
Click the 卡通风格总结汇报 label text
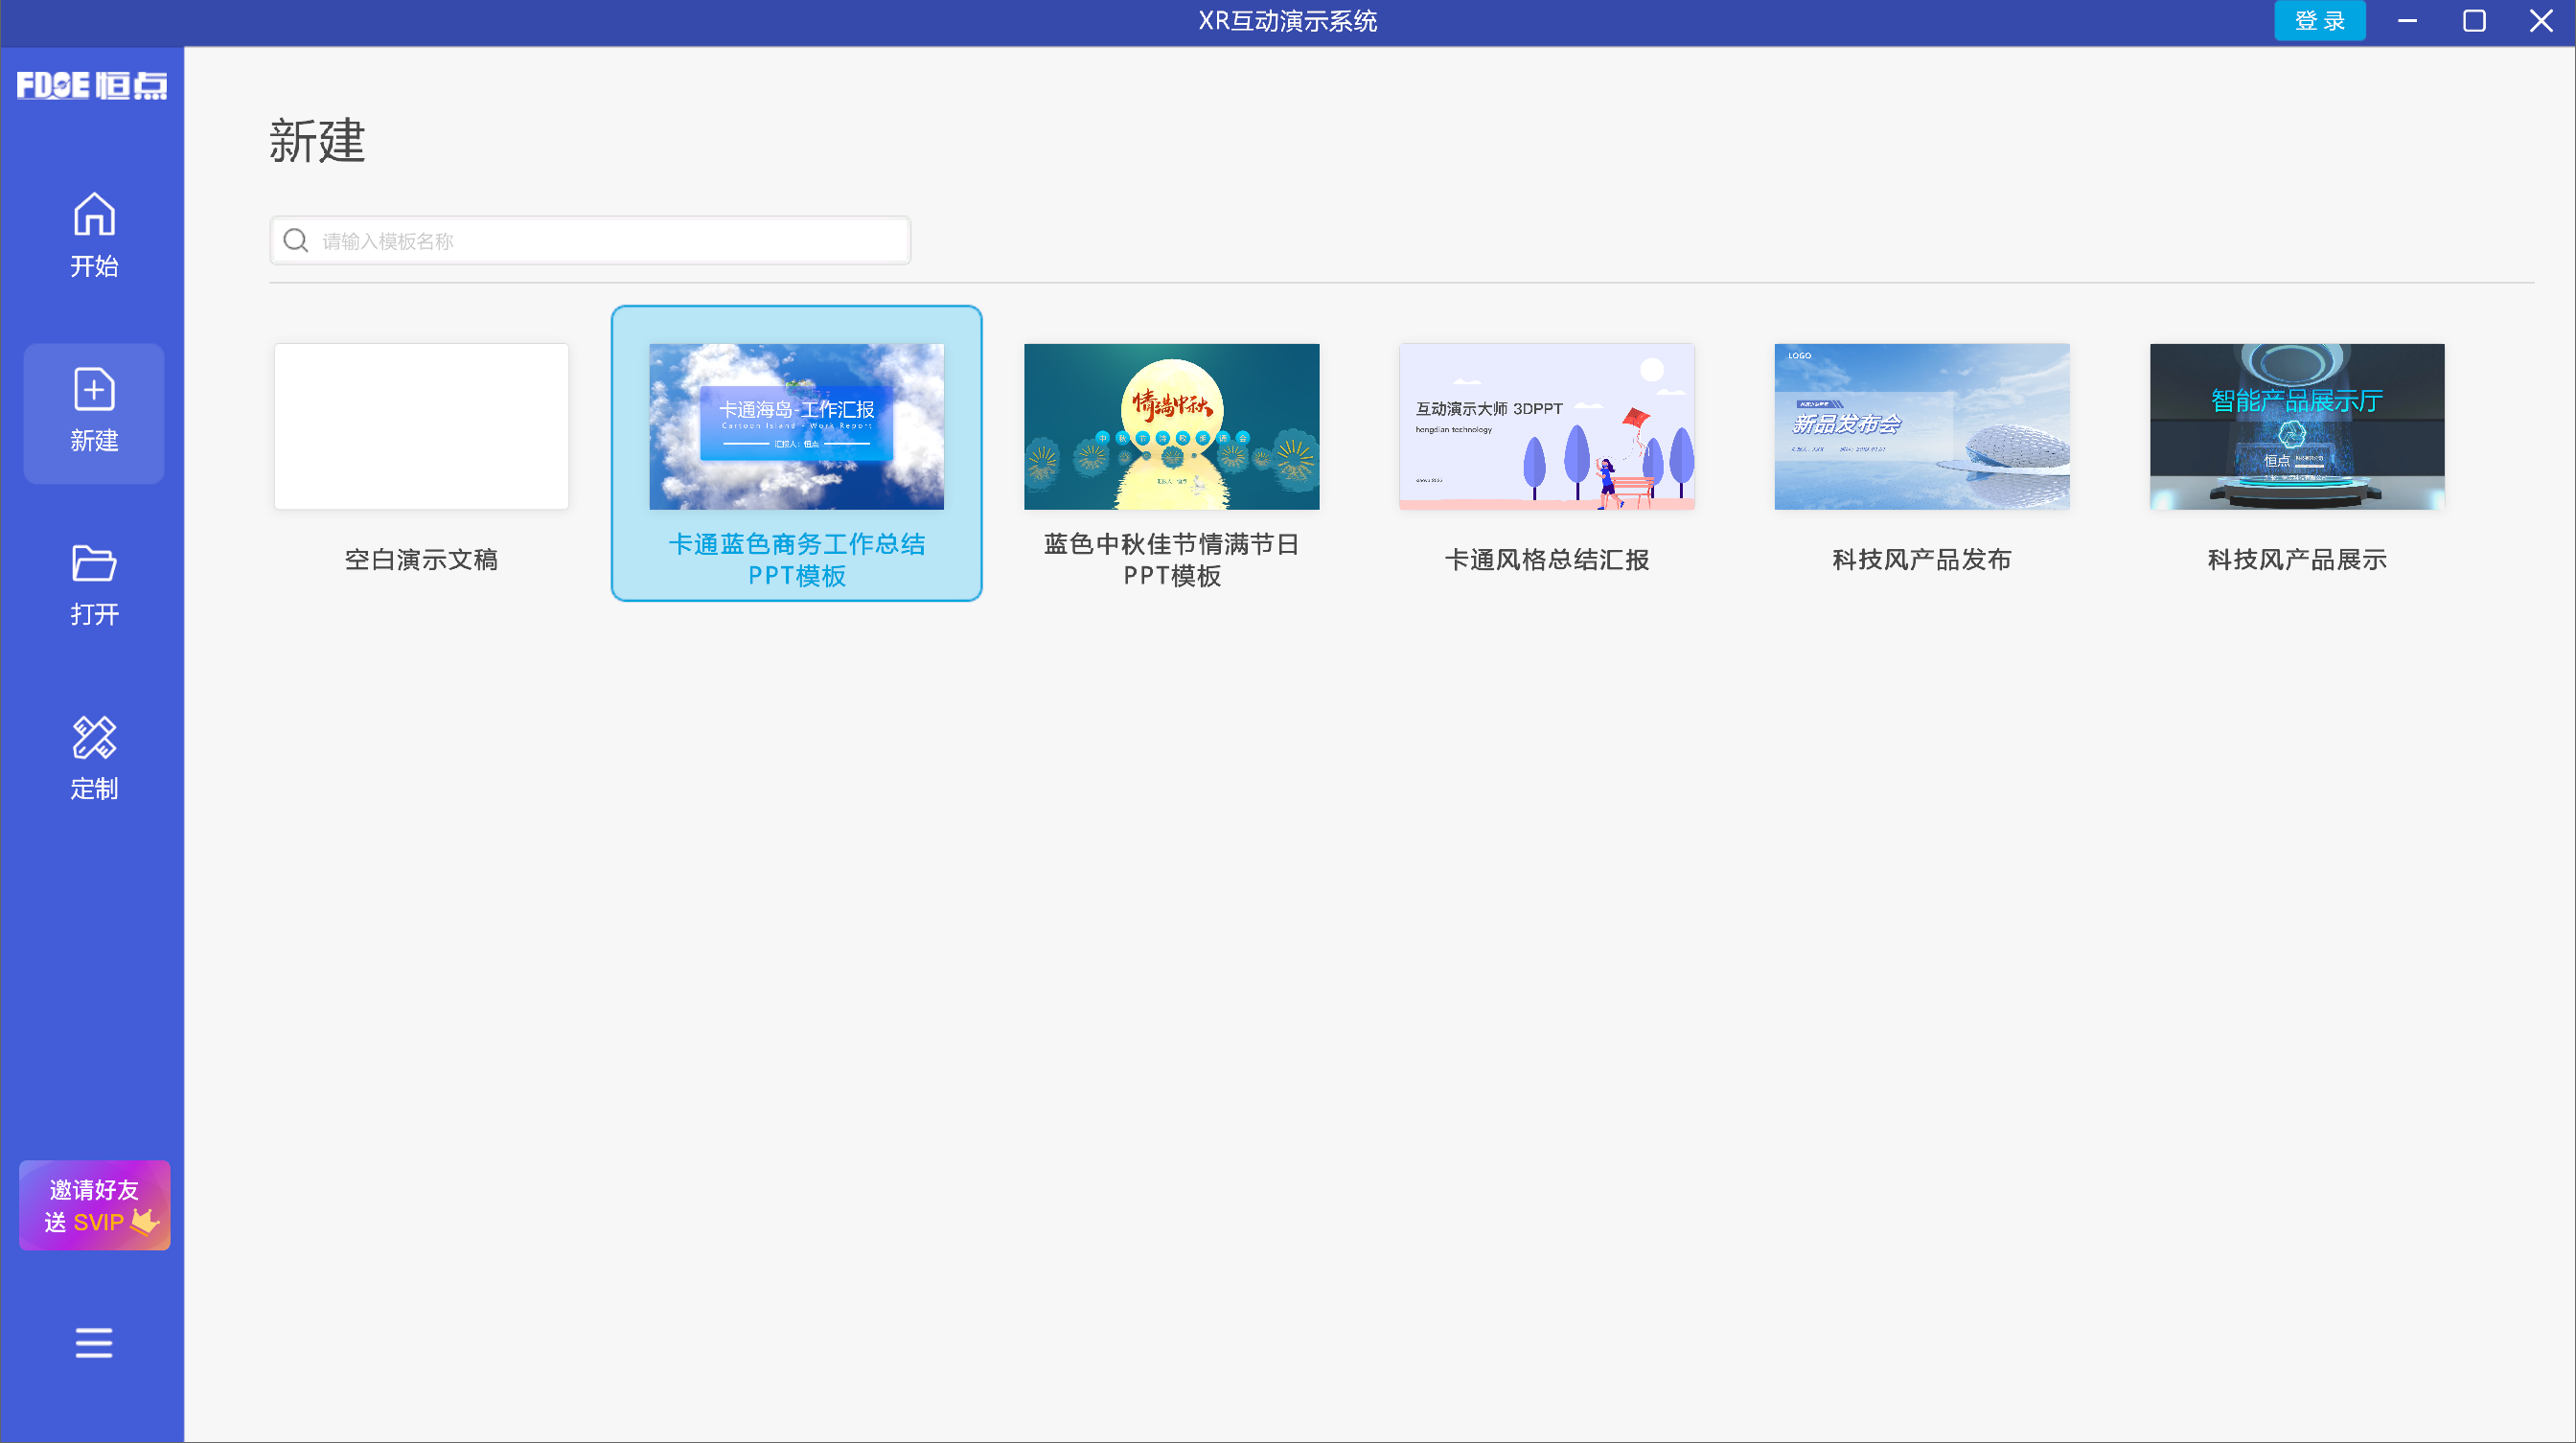click(1546, 560)
